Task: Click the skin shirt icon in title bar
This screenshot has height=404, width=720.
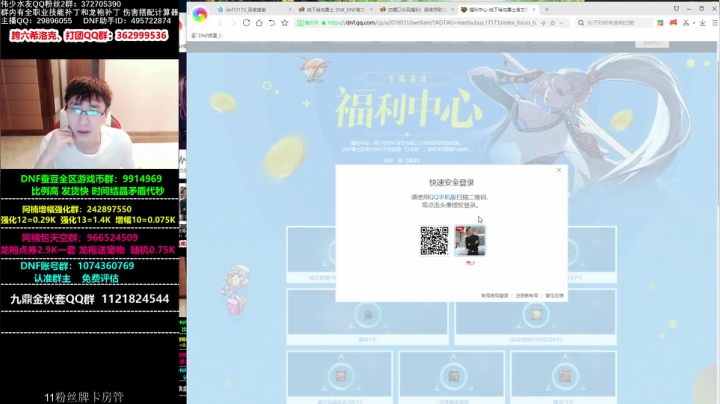Action: click(676, 9)
